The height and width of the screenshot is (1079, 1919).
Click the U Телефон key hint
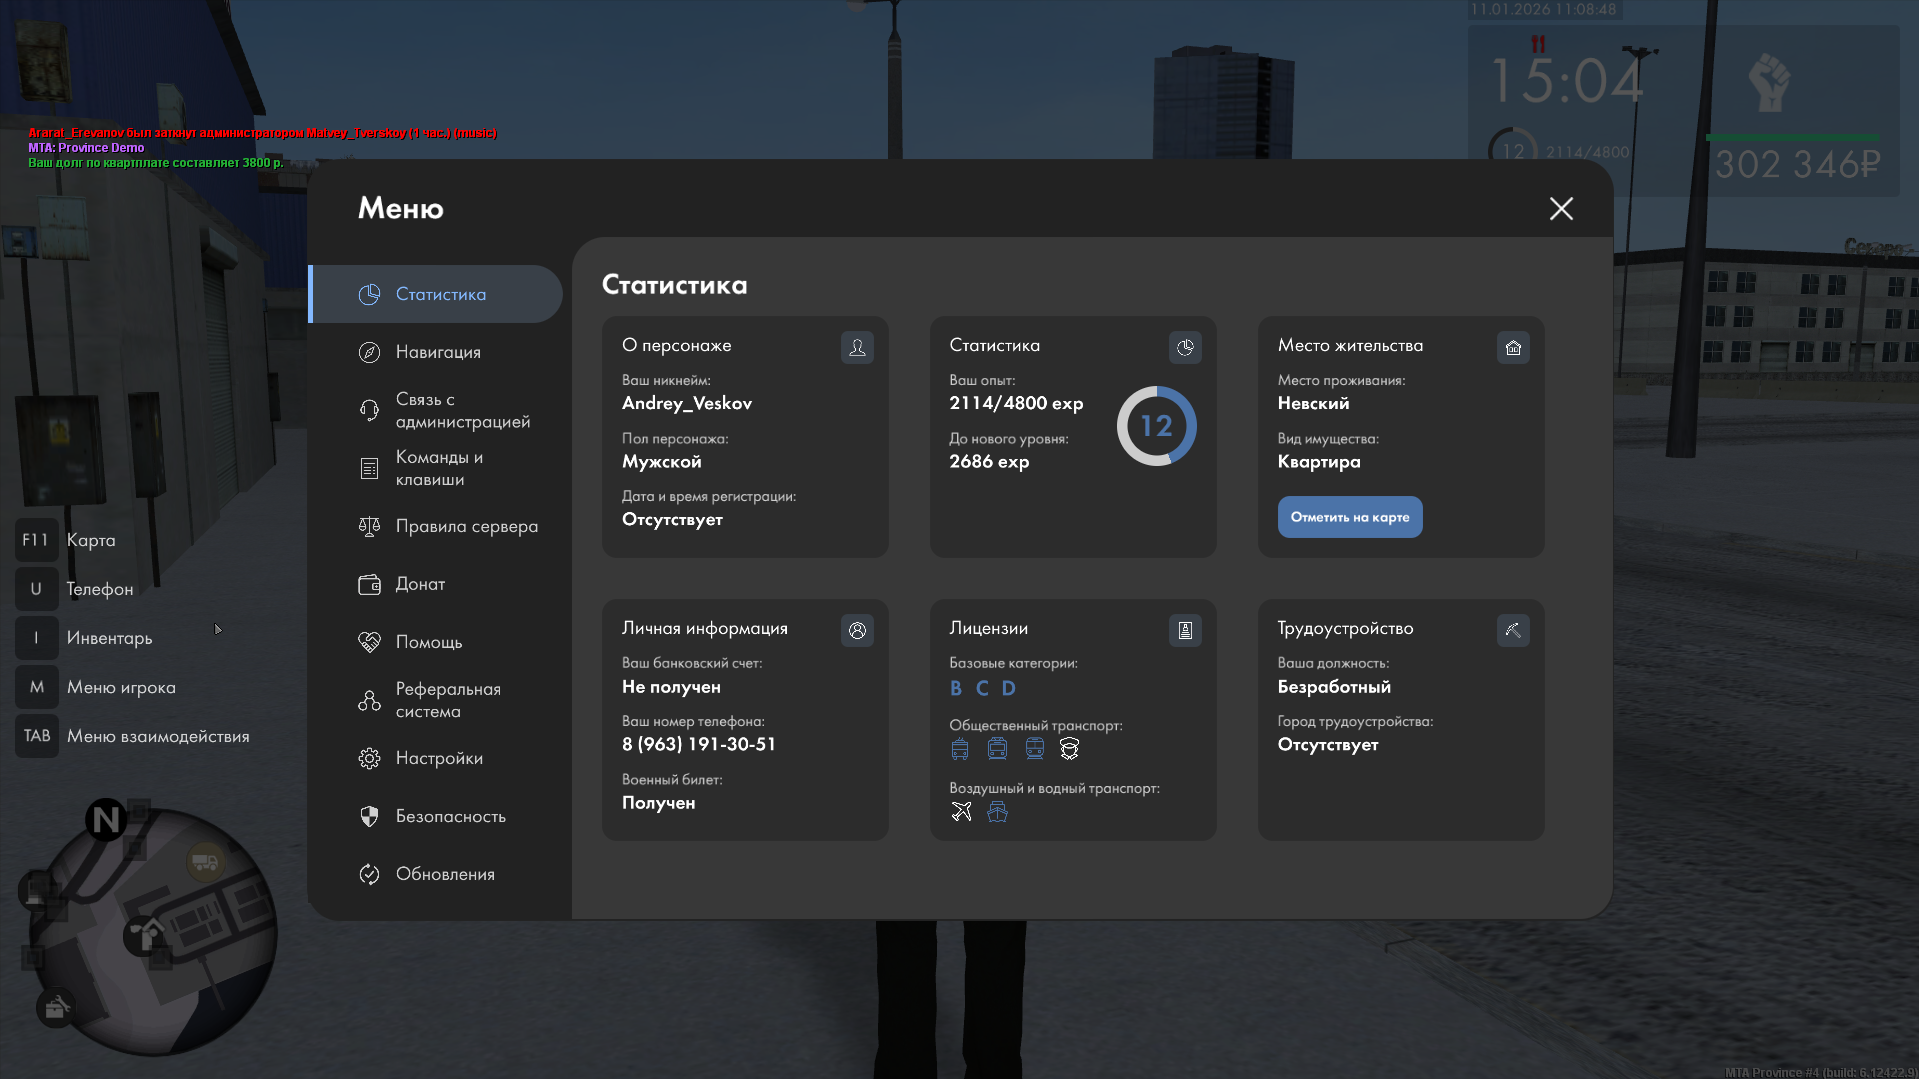pos(75,589)
